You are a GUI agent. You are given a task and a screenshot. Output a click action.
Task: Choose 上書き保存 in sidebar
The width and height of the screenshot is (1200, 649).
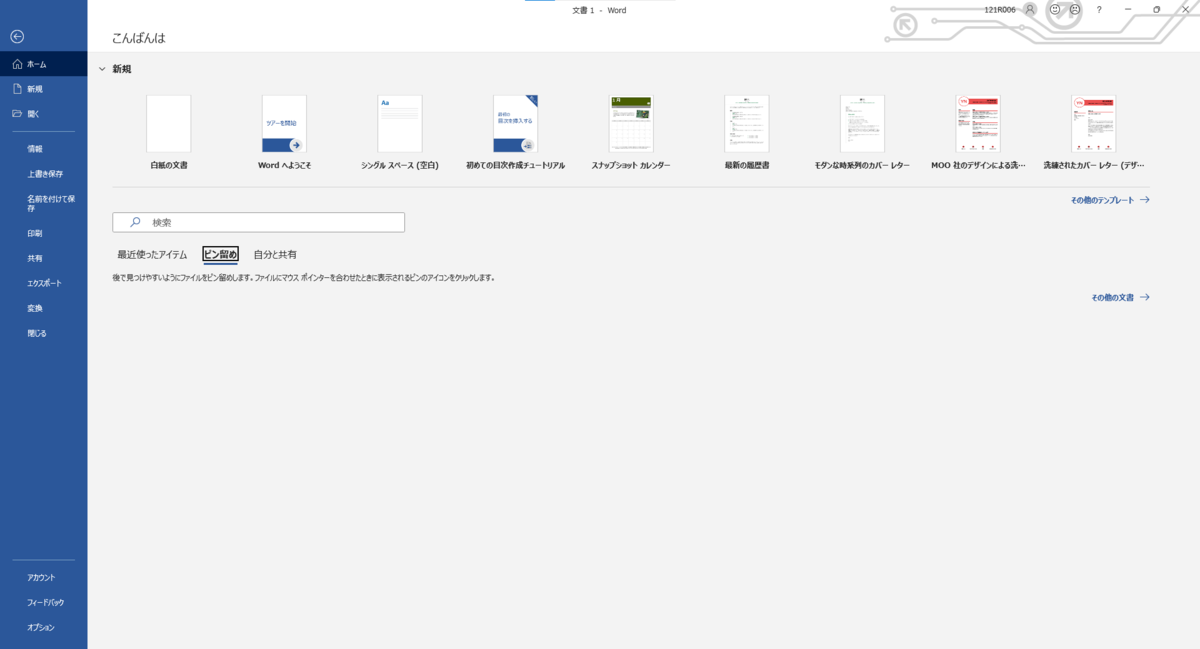[44, 174]
